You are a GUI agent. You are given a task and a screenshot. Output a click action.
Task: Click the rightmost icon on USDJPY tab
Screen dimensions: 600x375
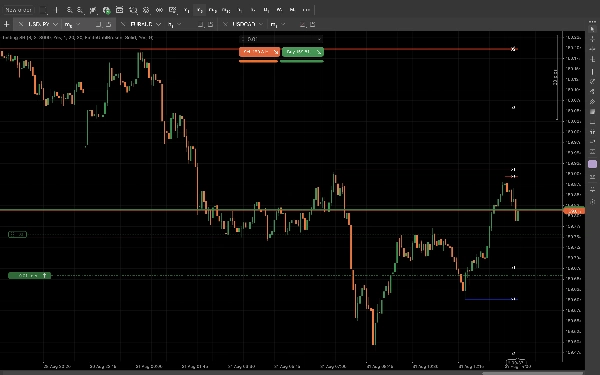tap(109, 24)
